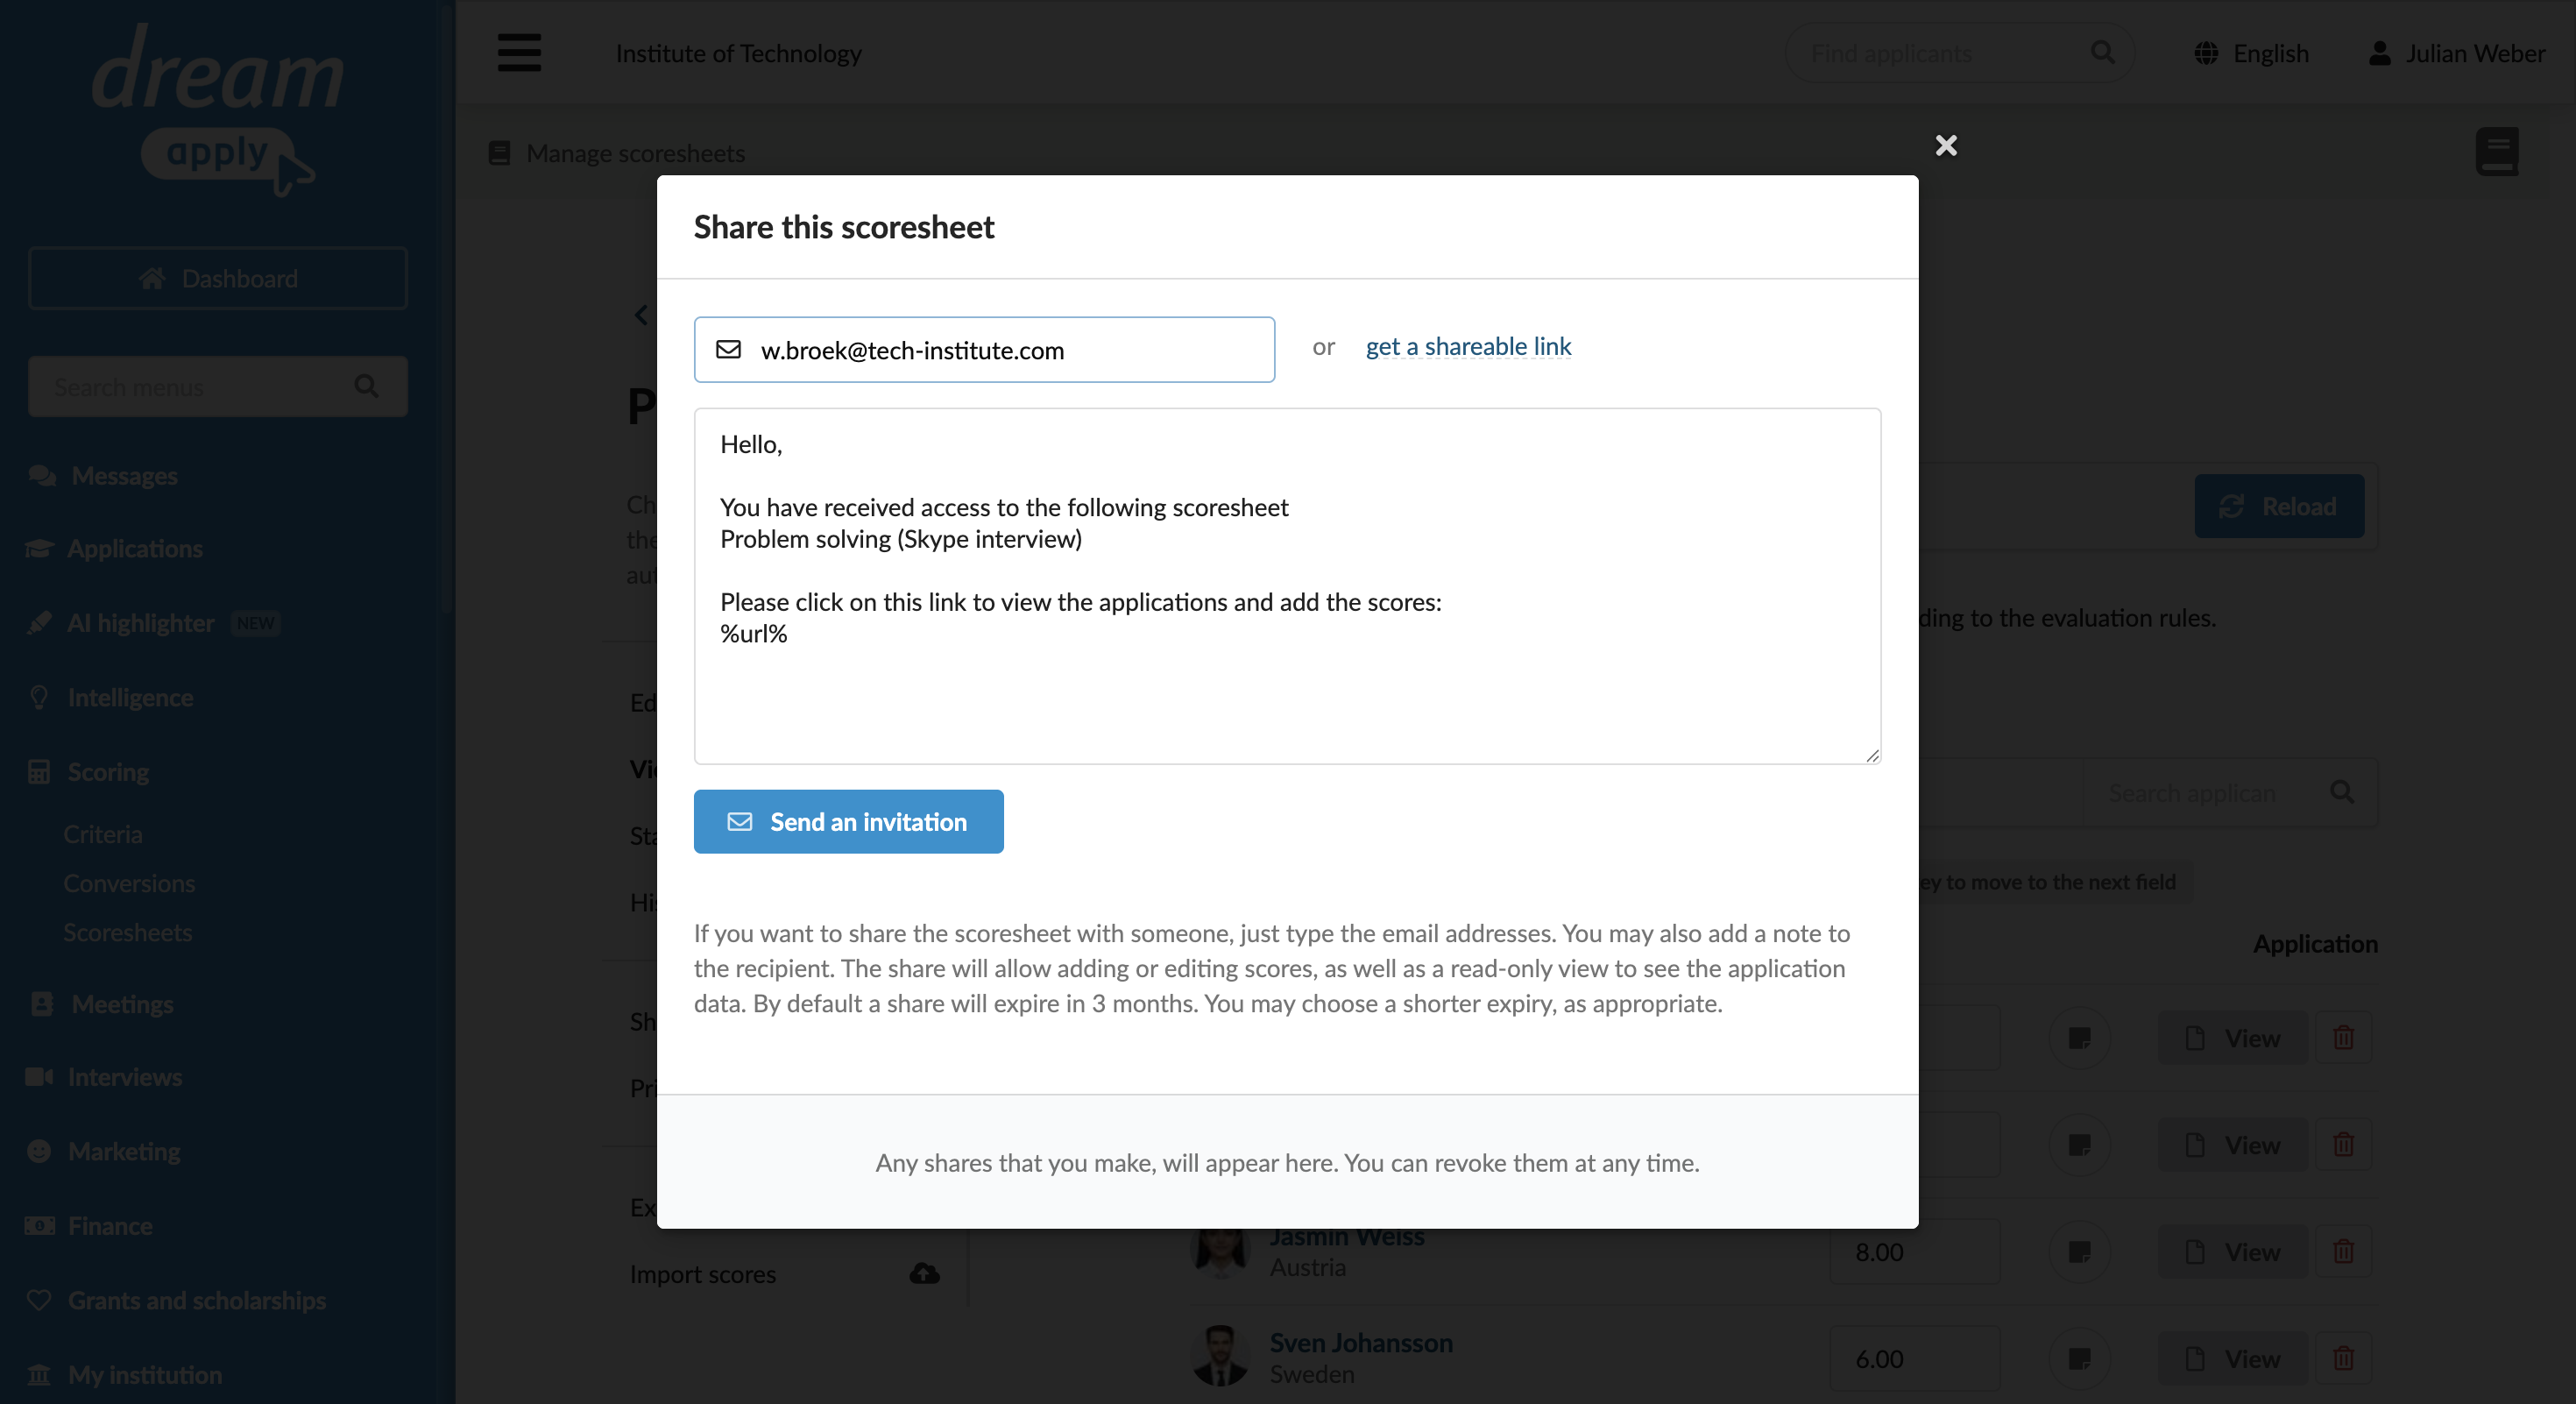The width and height of the screenshot is (2576, 1404).
Task: Click Sven Johansson's avatar thumbnail
Action: pyautogui.click(x=1220, y=1356)
